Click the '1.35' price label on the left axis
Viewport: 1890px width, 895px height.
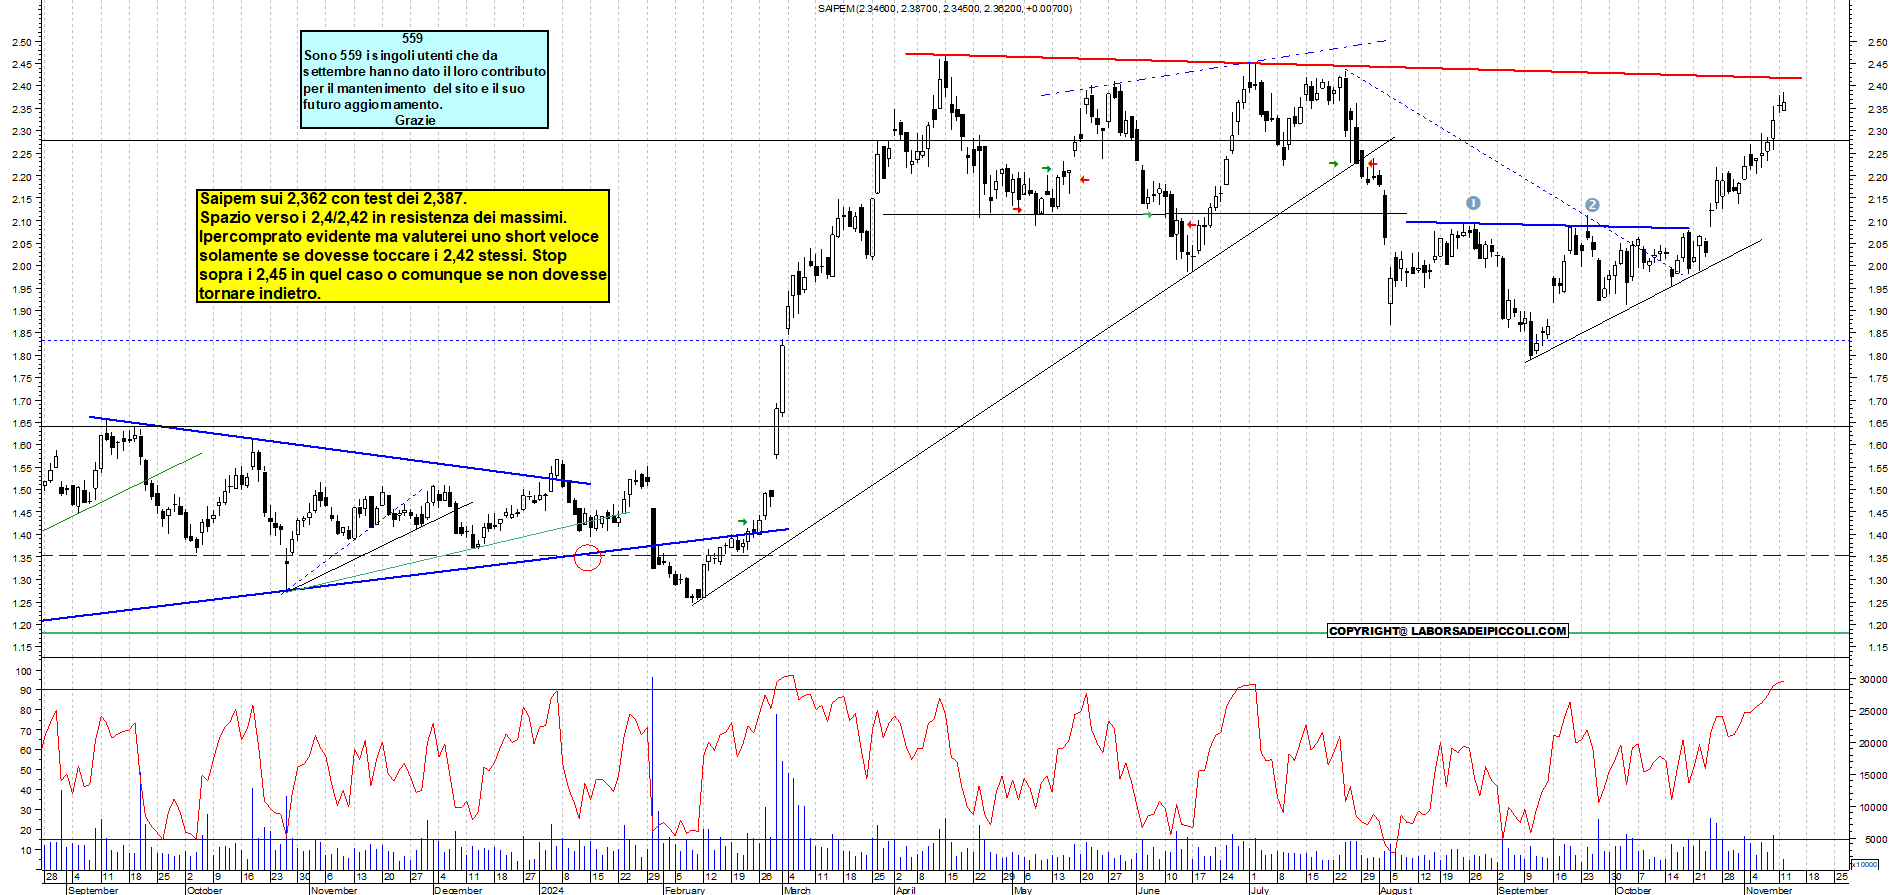coord(21,559)
